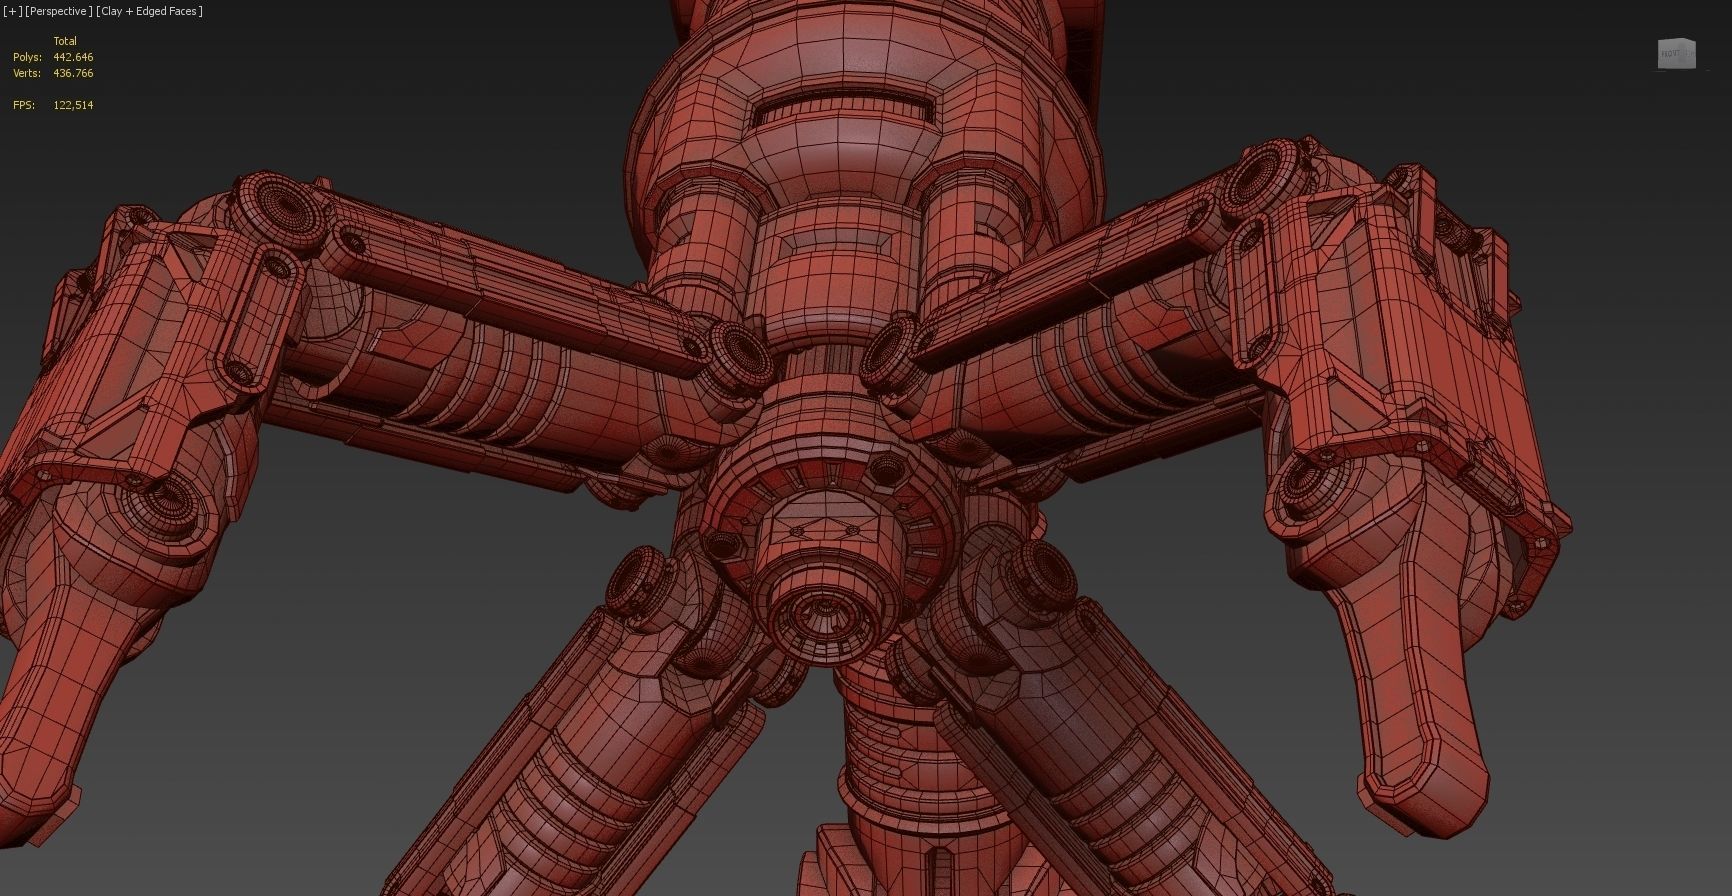The image size is (1732, 896).
Task: Click the ViewCube in the viewport corner
Action: pos(1676,54)
